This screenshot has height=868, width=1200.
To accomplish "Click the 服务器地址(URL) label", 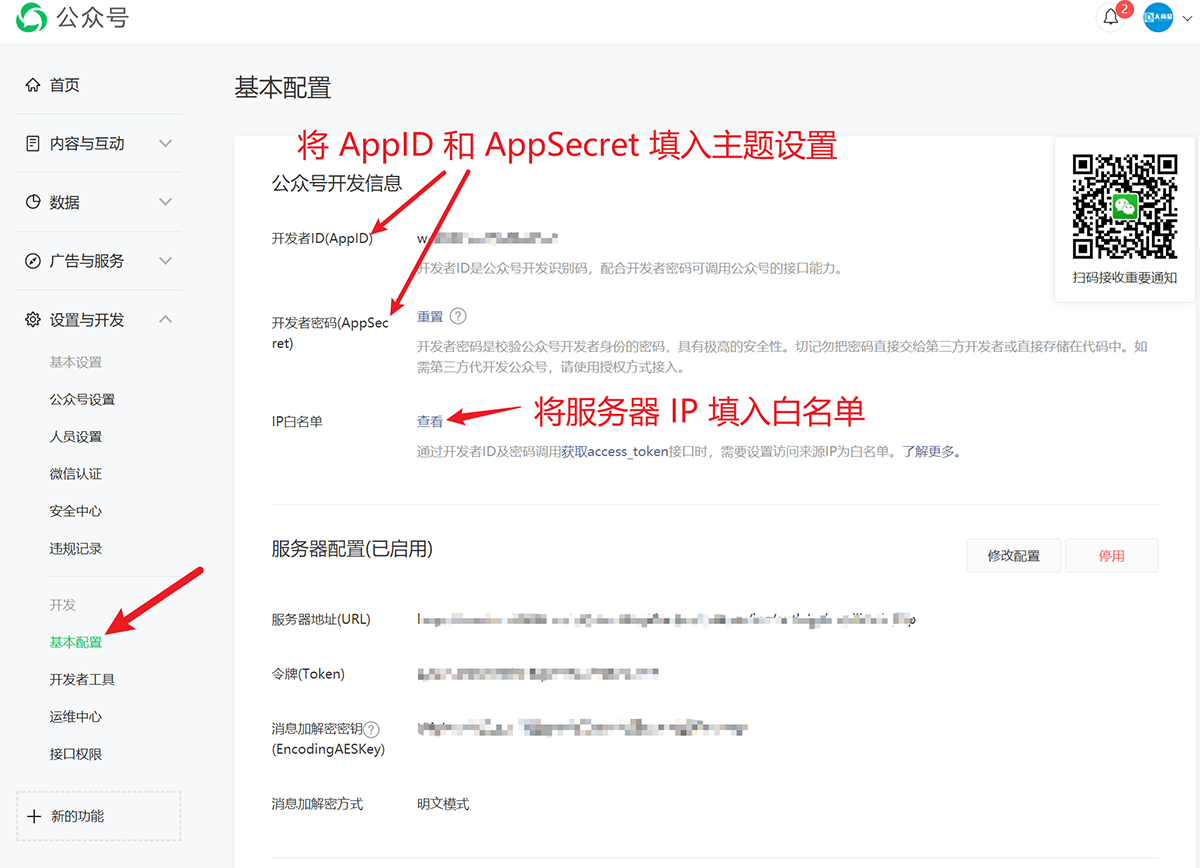I will pos(321,619).
